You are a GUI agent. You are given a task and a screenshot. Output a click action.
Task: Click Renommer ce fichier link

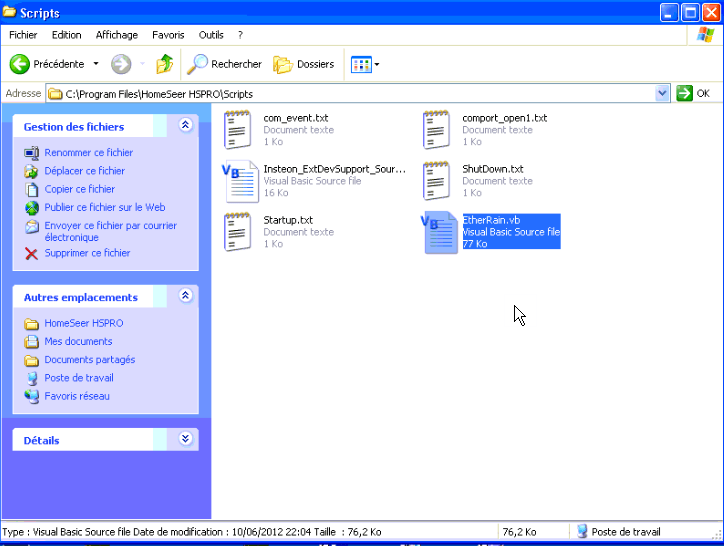(x=89, y=152)
